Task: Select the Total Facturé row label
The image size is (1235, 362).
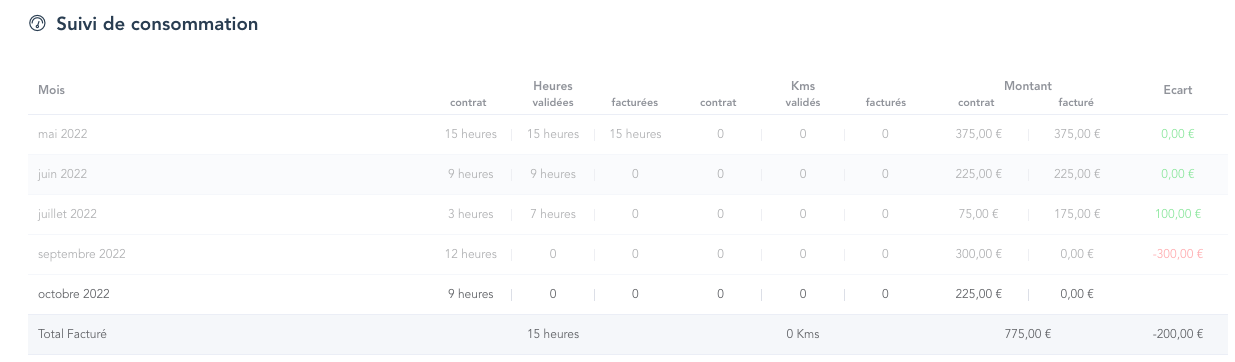Action: (x=72, y=334)
